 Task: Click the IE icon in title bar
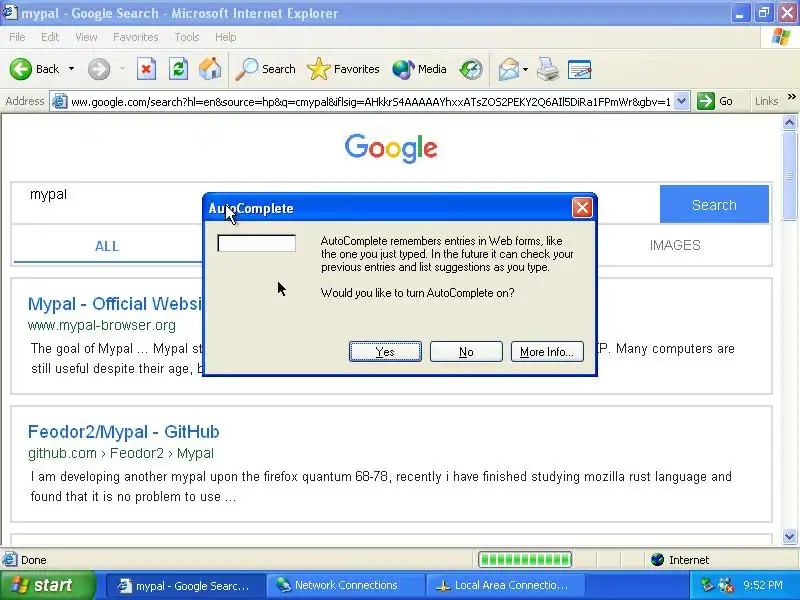(10, 13)
